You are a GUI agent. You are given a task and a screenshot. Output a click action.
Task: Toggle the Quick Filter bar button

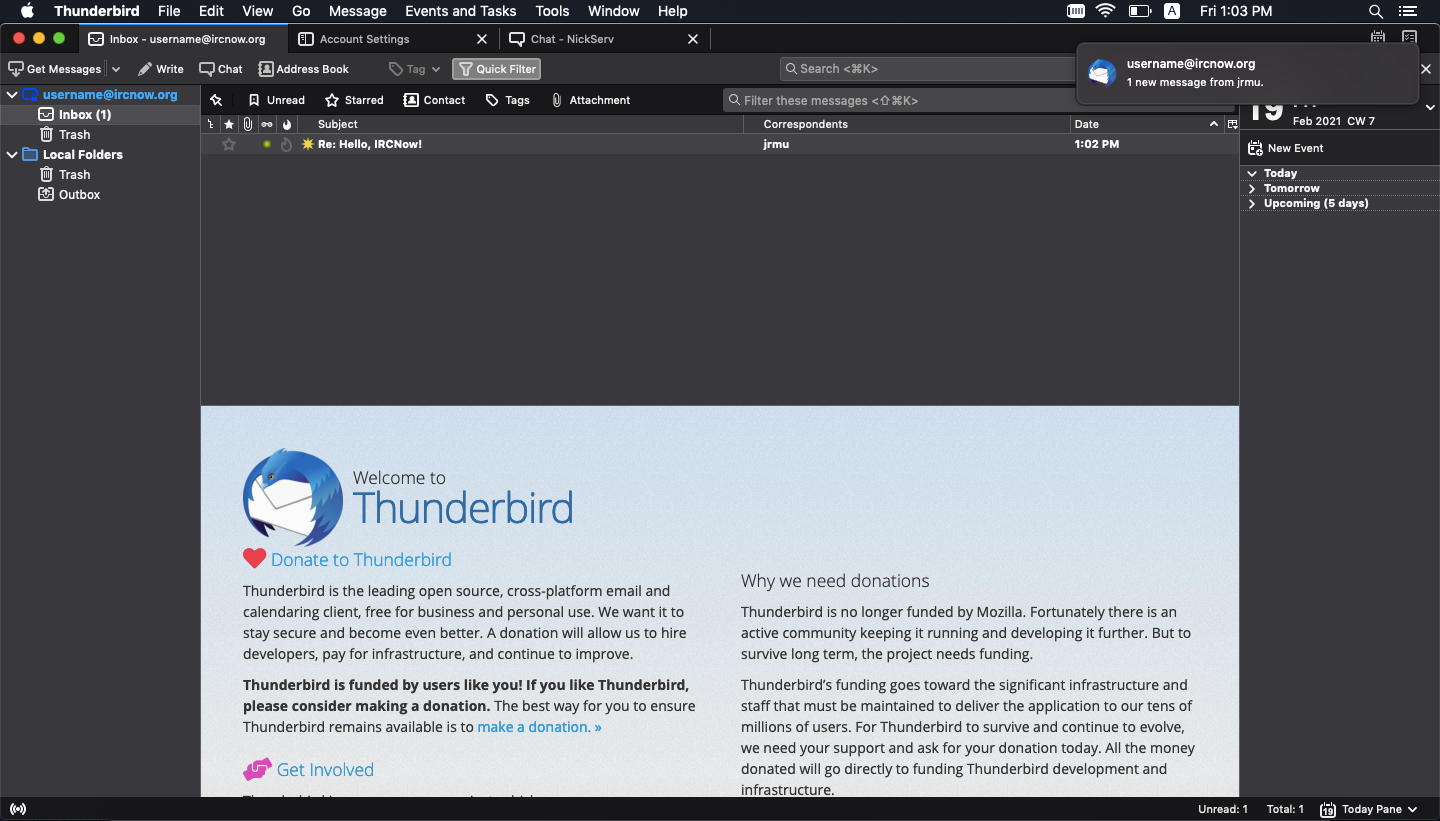pyautogui.click(x=497, y=69)
